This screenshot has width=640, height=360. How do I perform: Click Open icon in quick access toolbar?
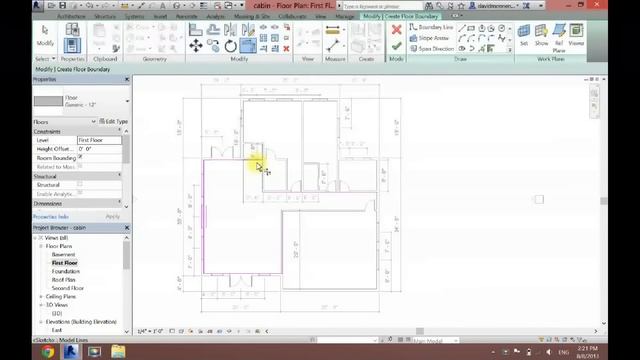51,5
